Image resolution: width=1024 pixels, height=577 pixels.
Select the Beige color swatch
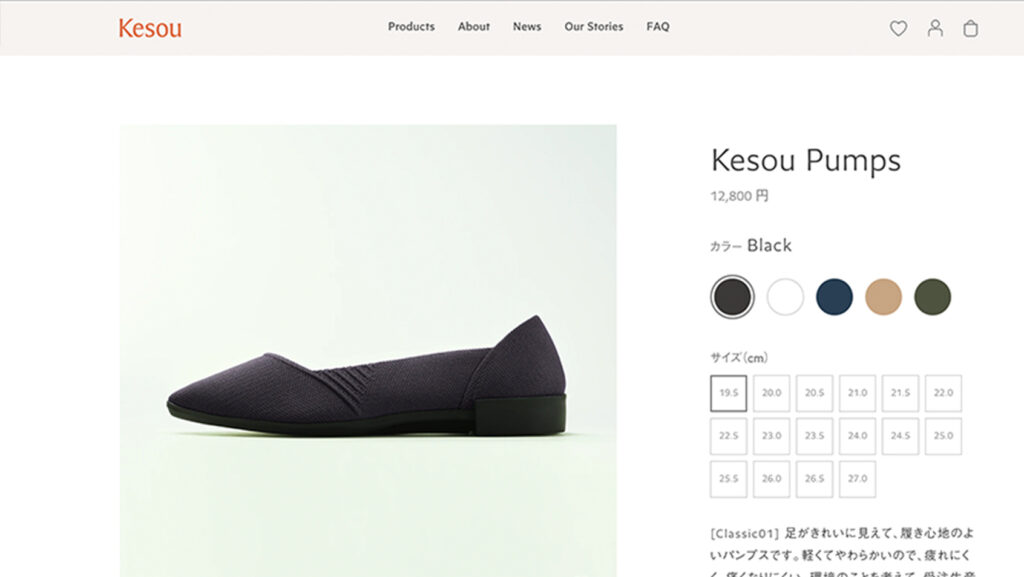pos(883,297)
